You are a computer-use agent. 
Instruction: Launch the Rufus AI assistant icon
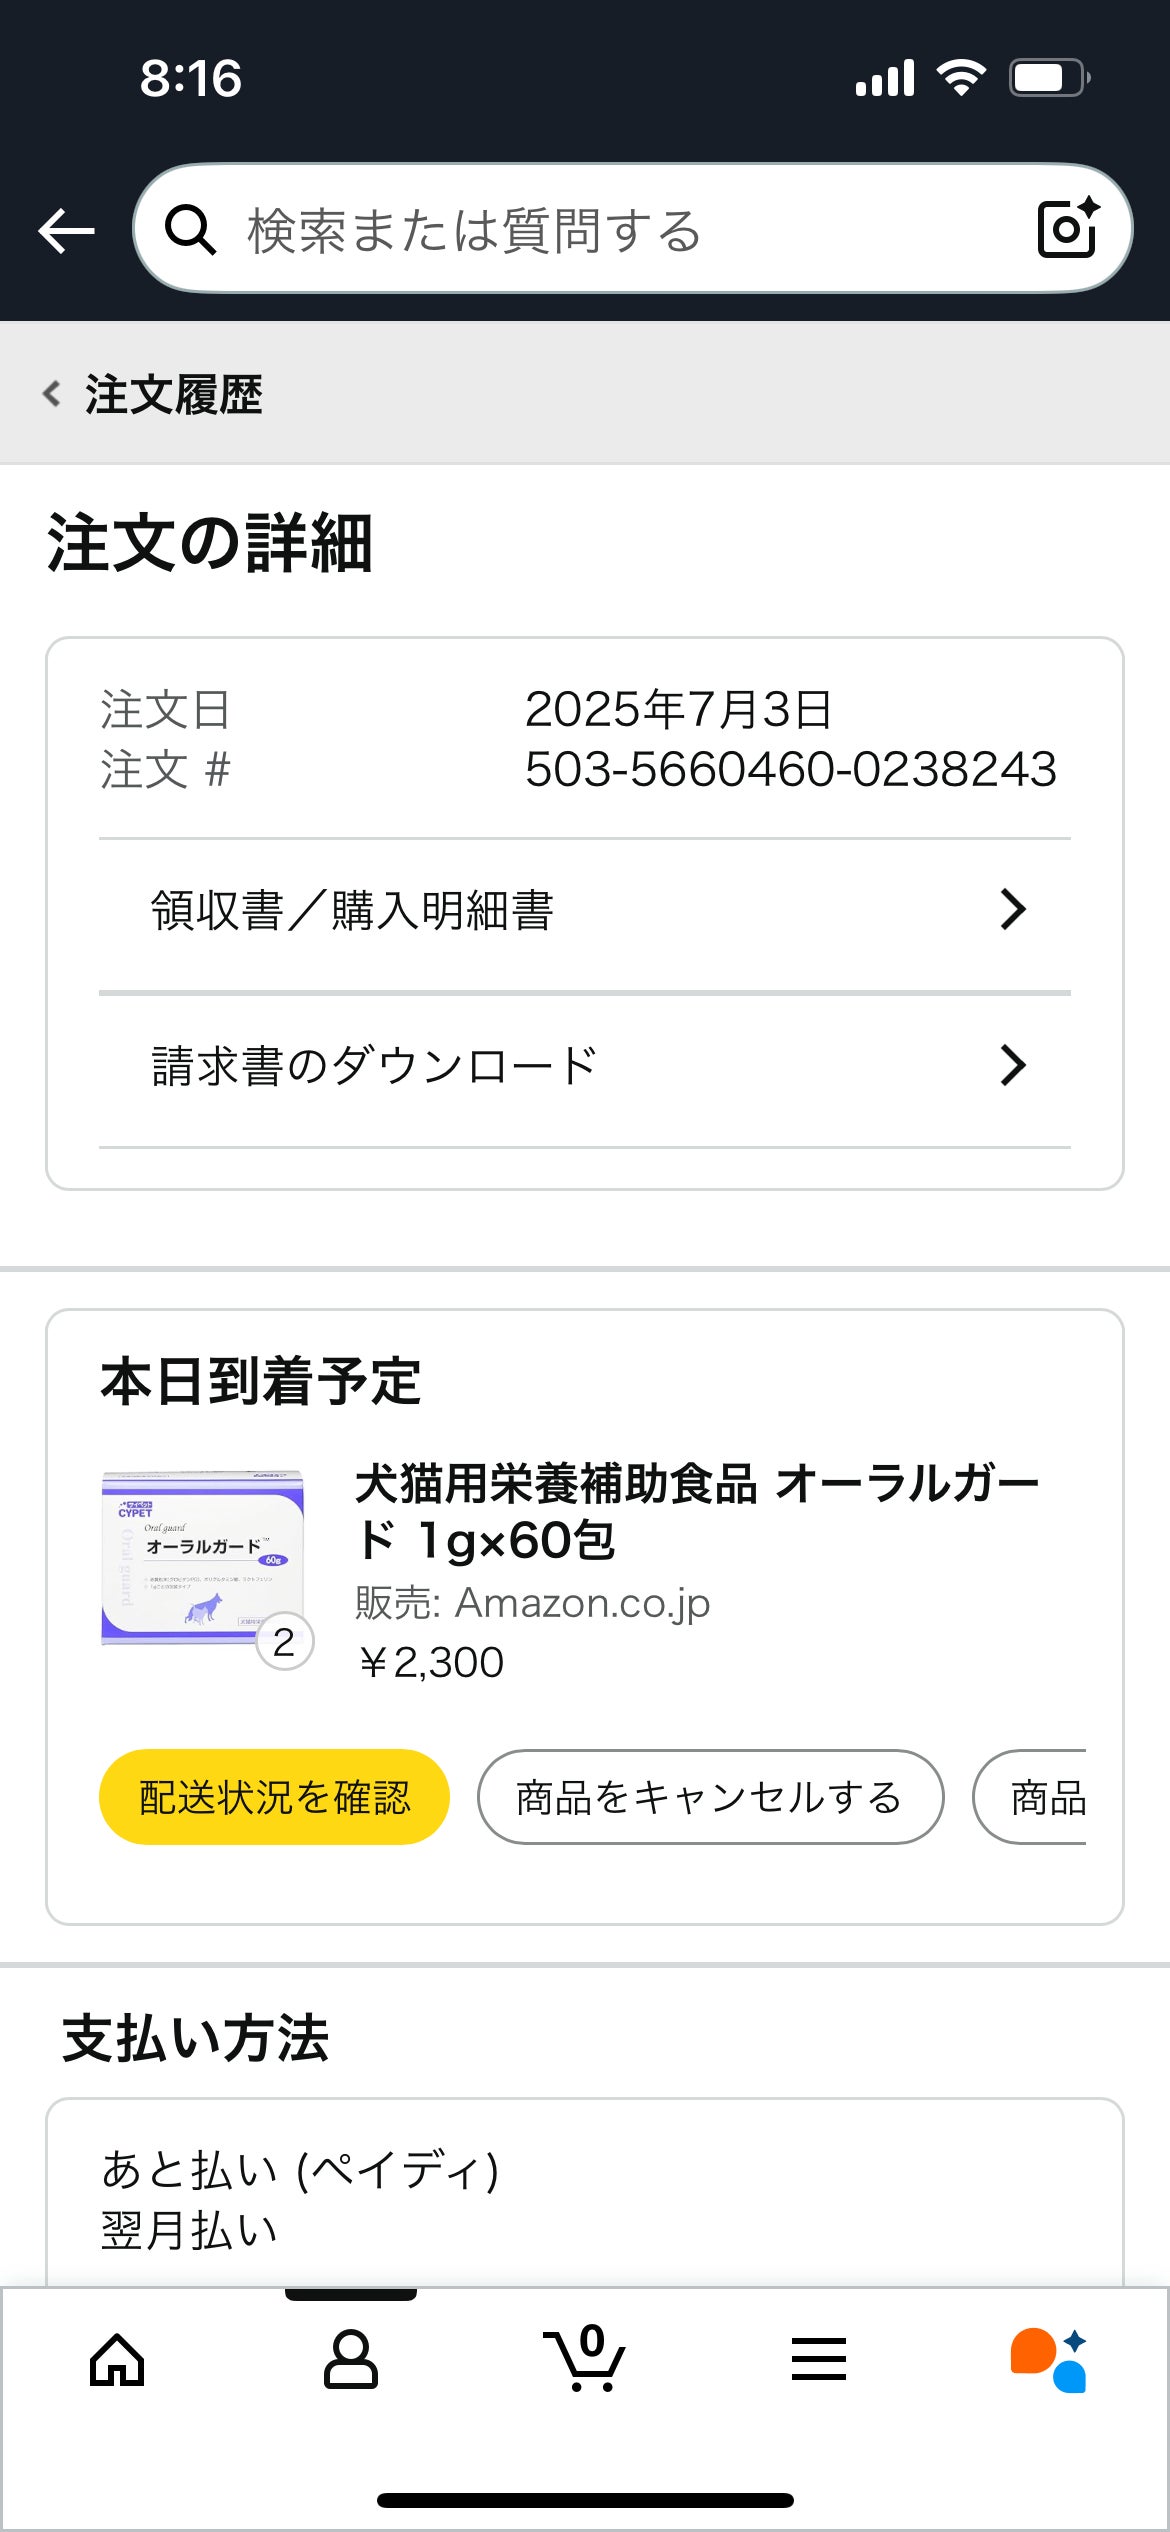pos(1049,2360)
